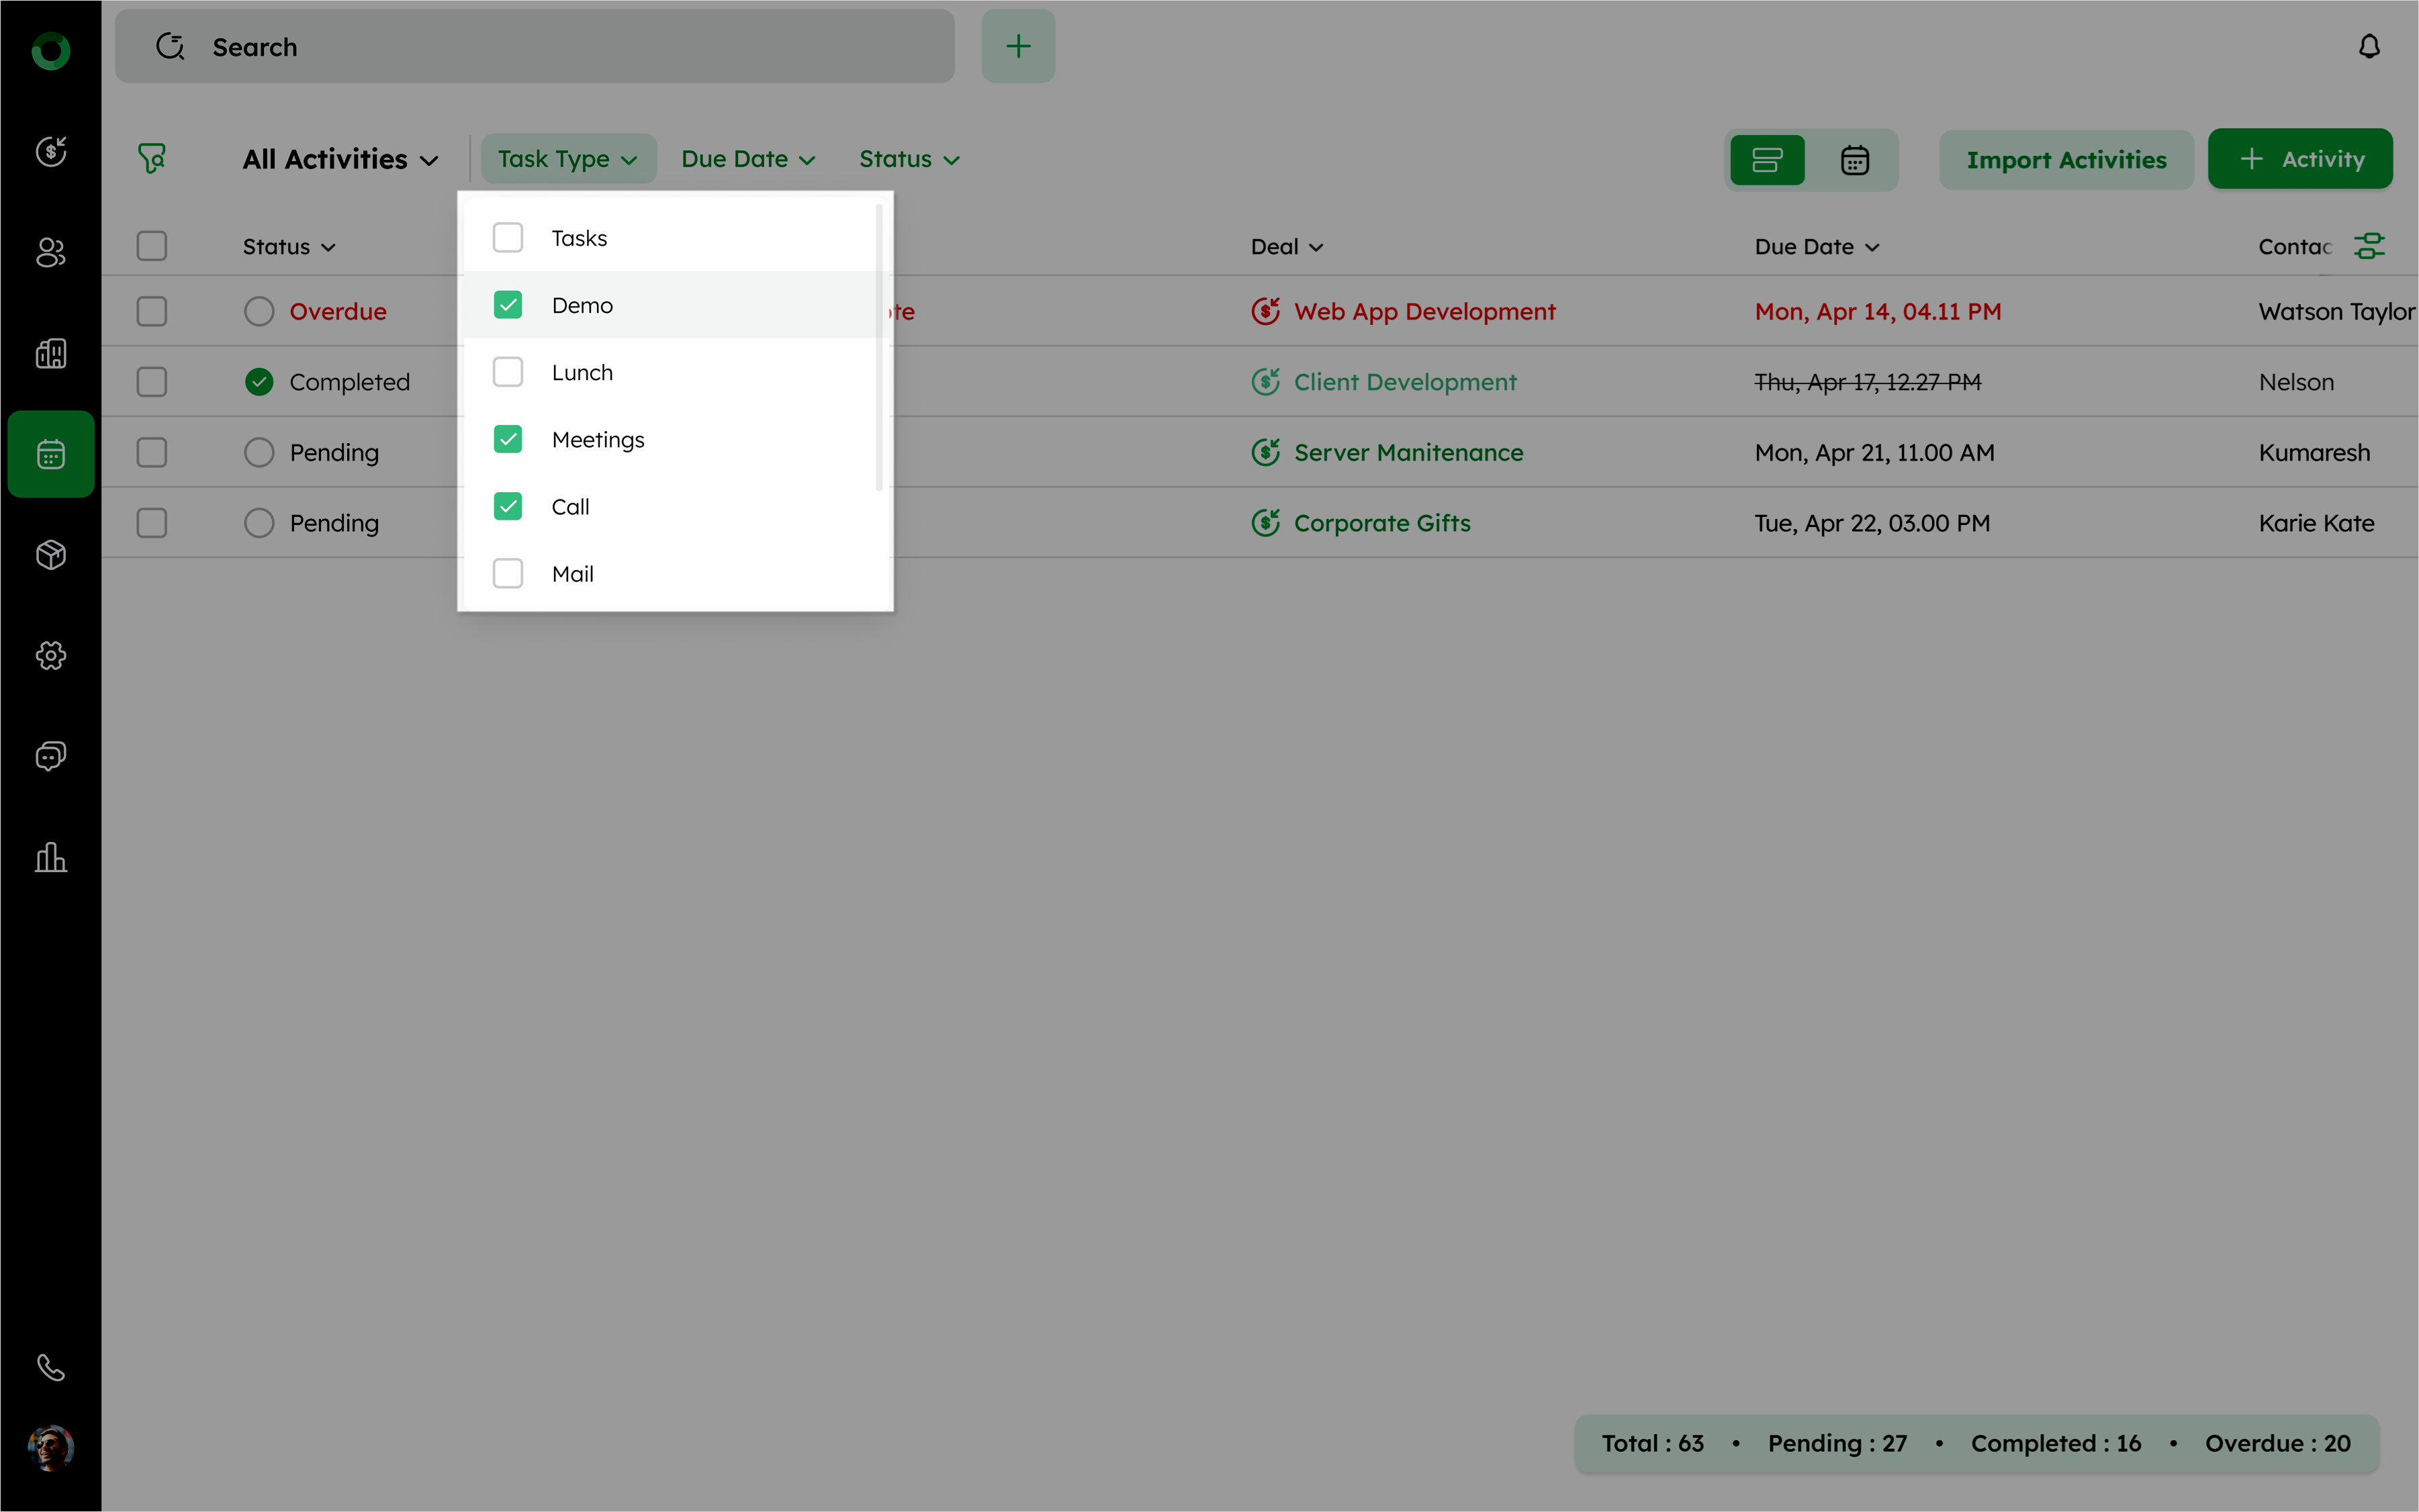Open the notifications bell
This screenshot has height=1512, width=2419.
pyautogui.click(x=2368, y=47)
